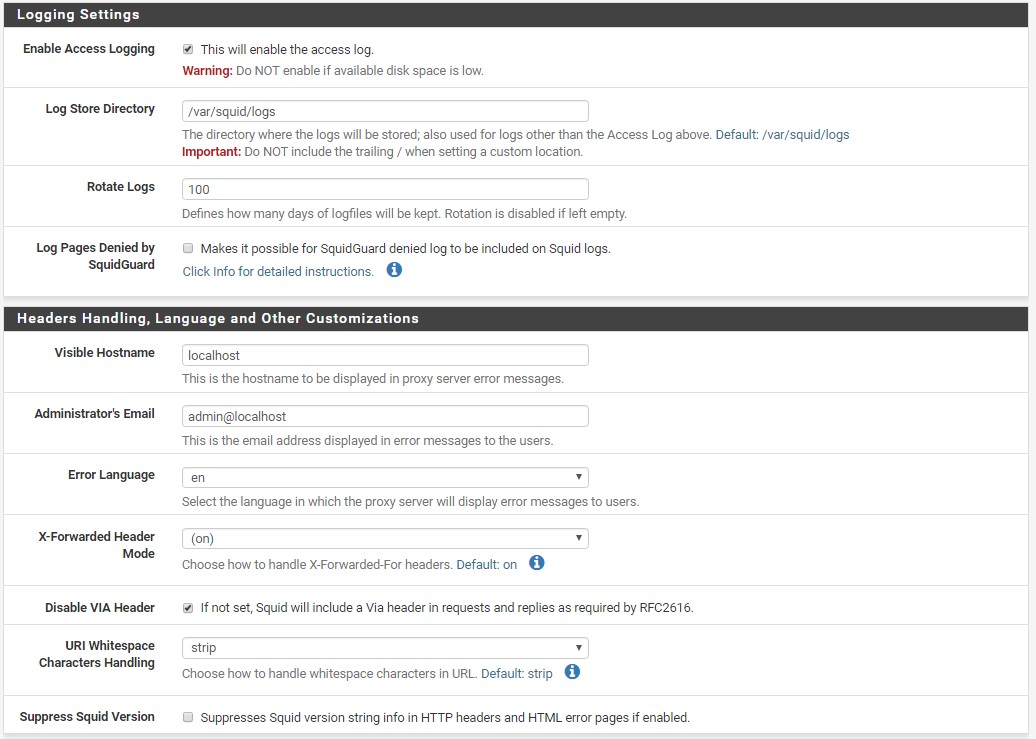Image resolution: width=1036 pixels, height=739 pixels.
Task: Open info icon for SquidGuard denied log
Action: point(394,270)
